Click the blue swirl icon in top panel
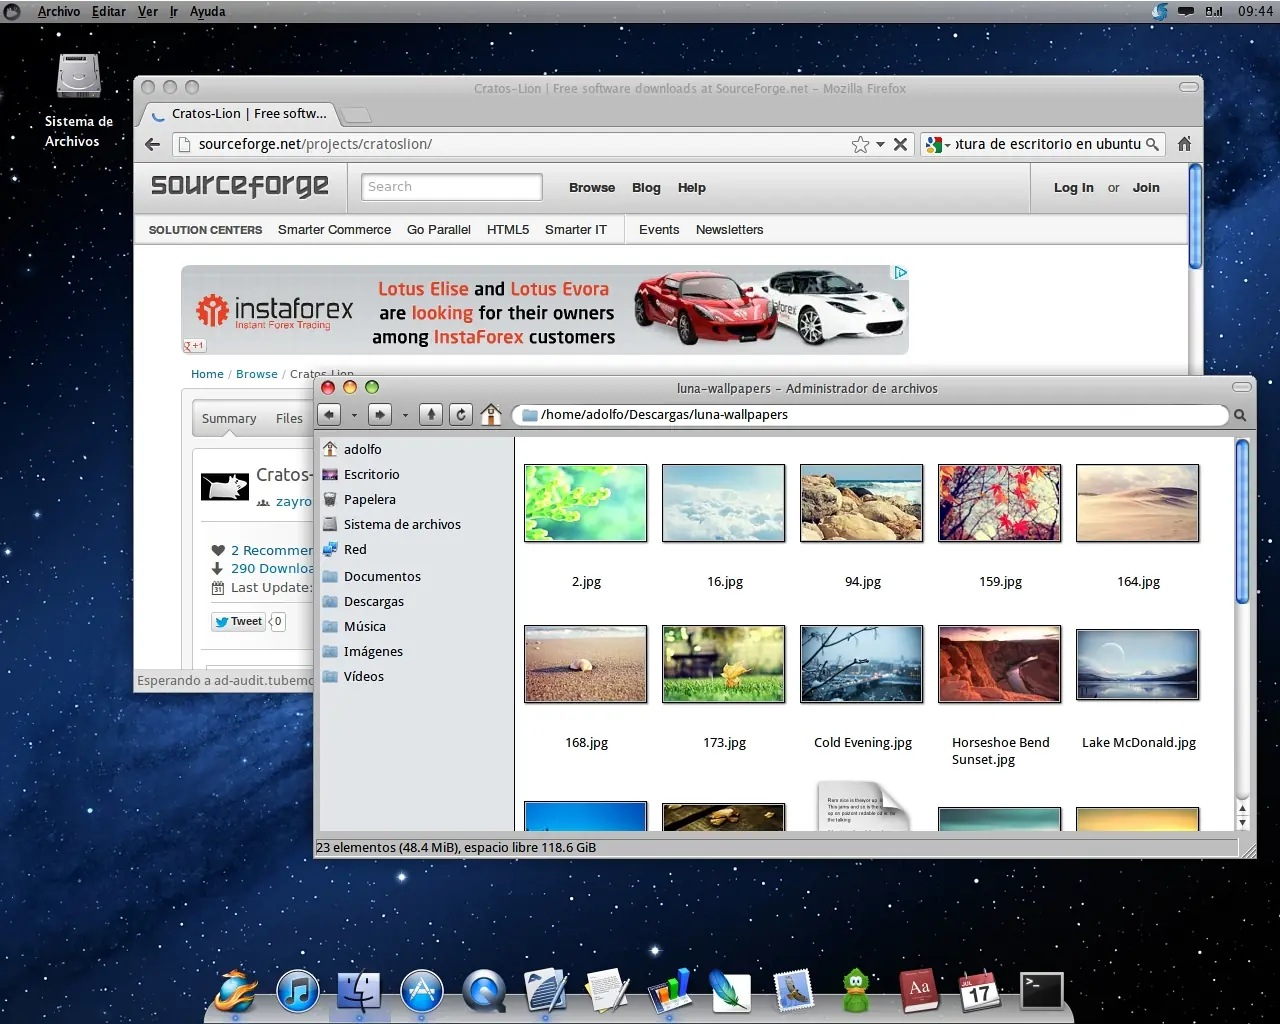The image size is (1280, 1024). point(1160,11)
